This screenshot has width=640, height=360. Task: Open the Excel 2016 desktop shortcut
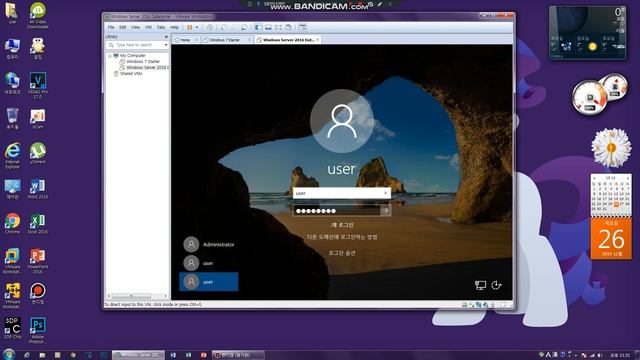click(x=38, y=223)
